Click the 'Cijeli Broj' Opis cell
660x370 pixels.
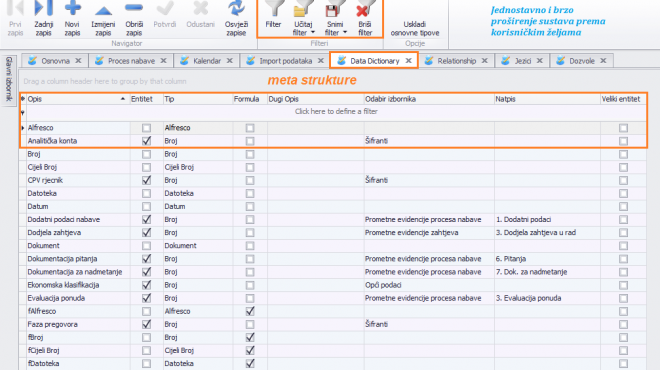tap(77, 167)
